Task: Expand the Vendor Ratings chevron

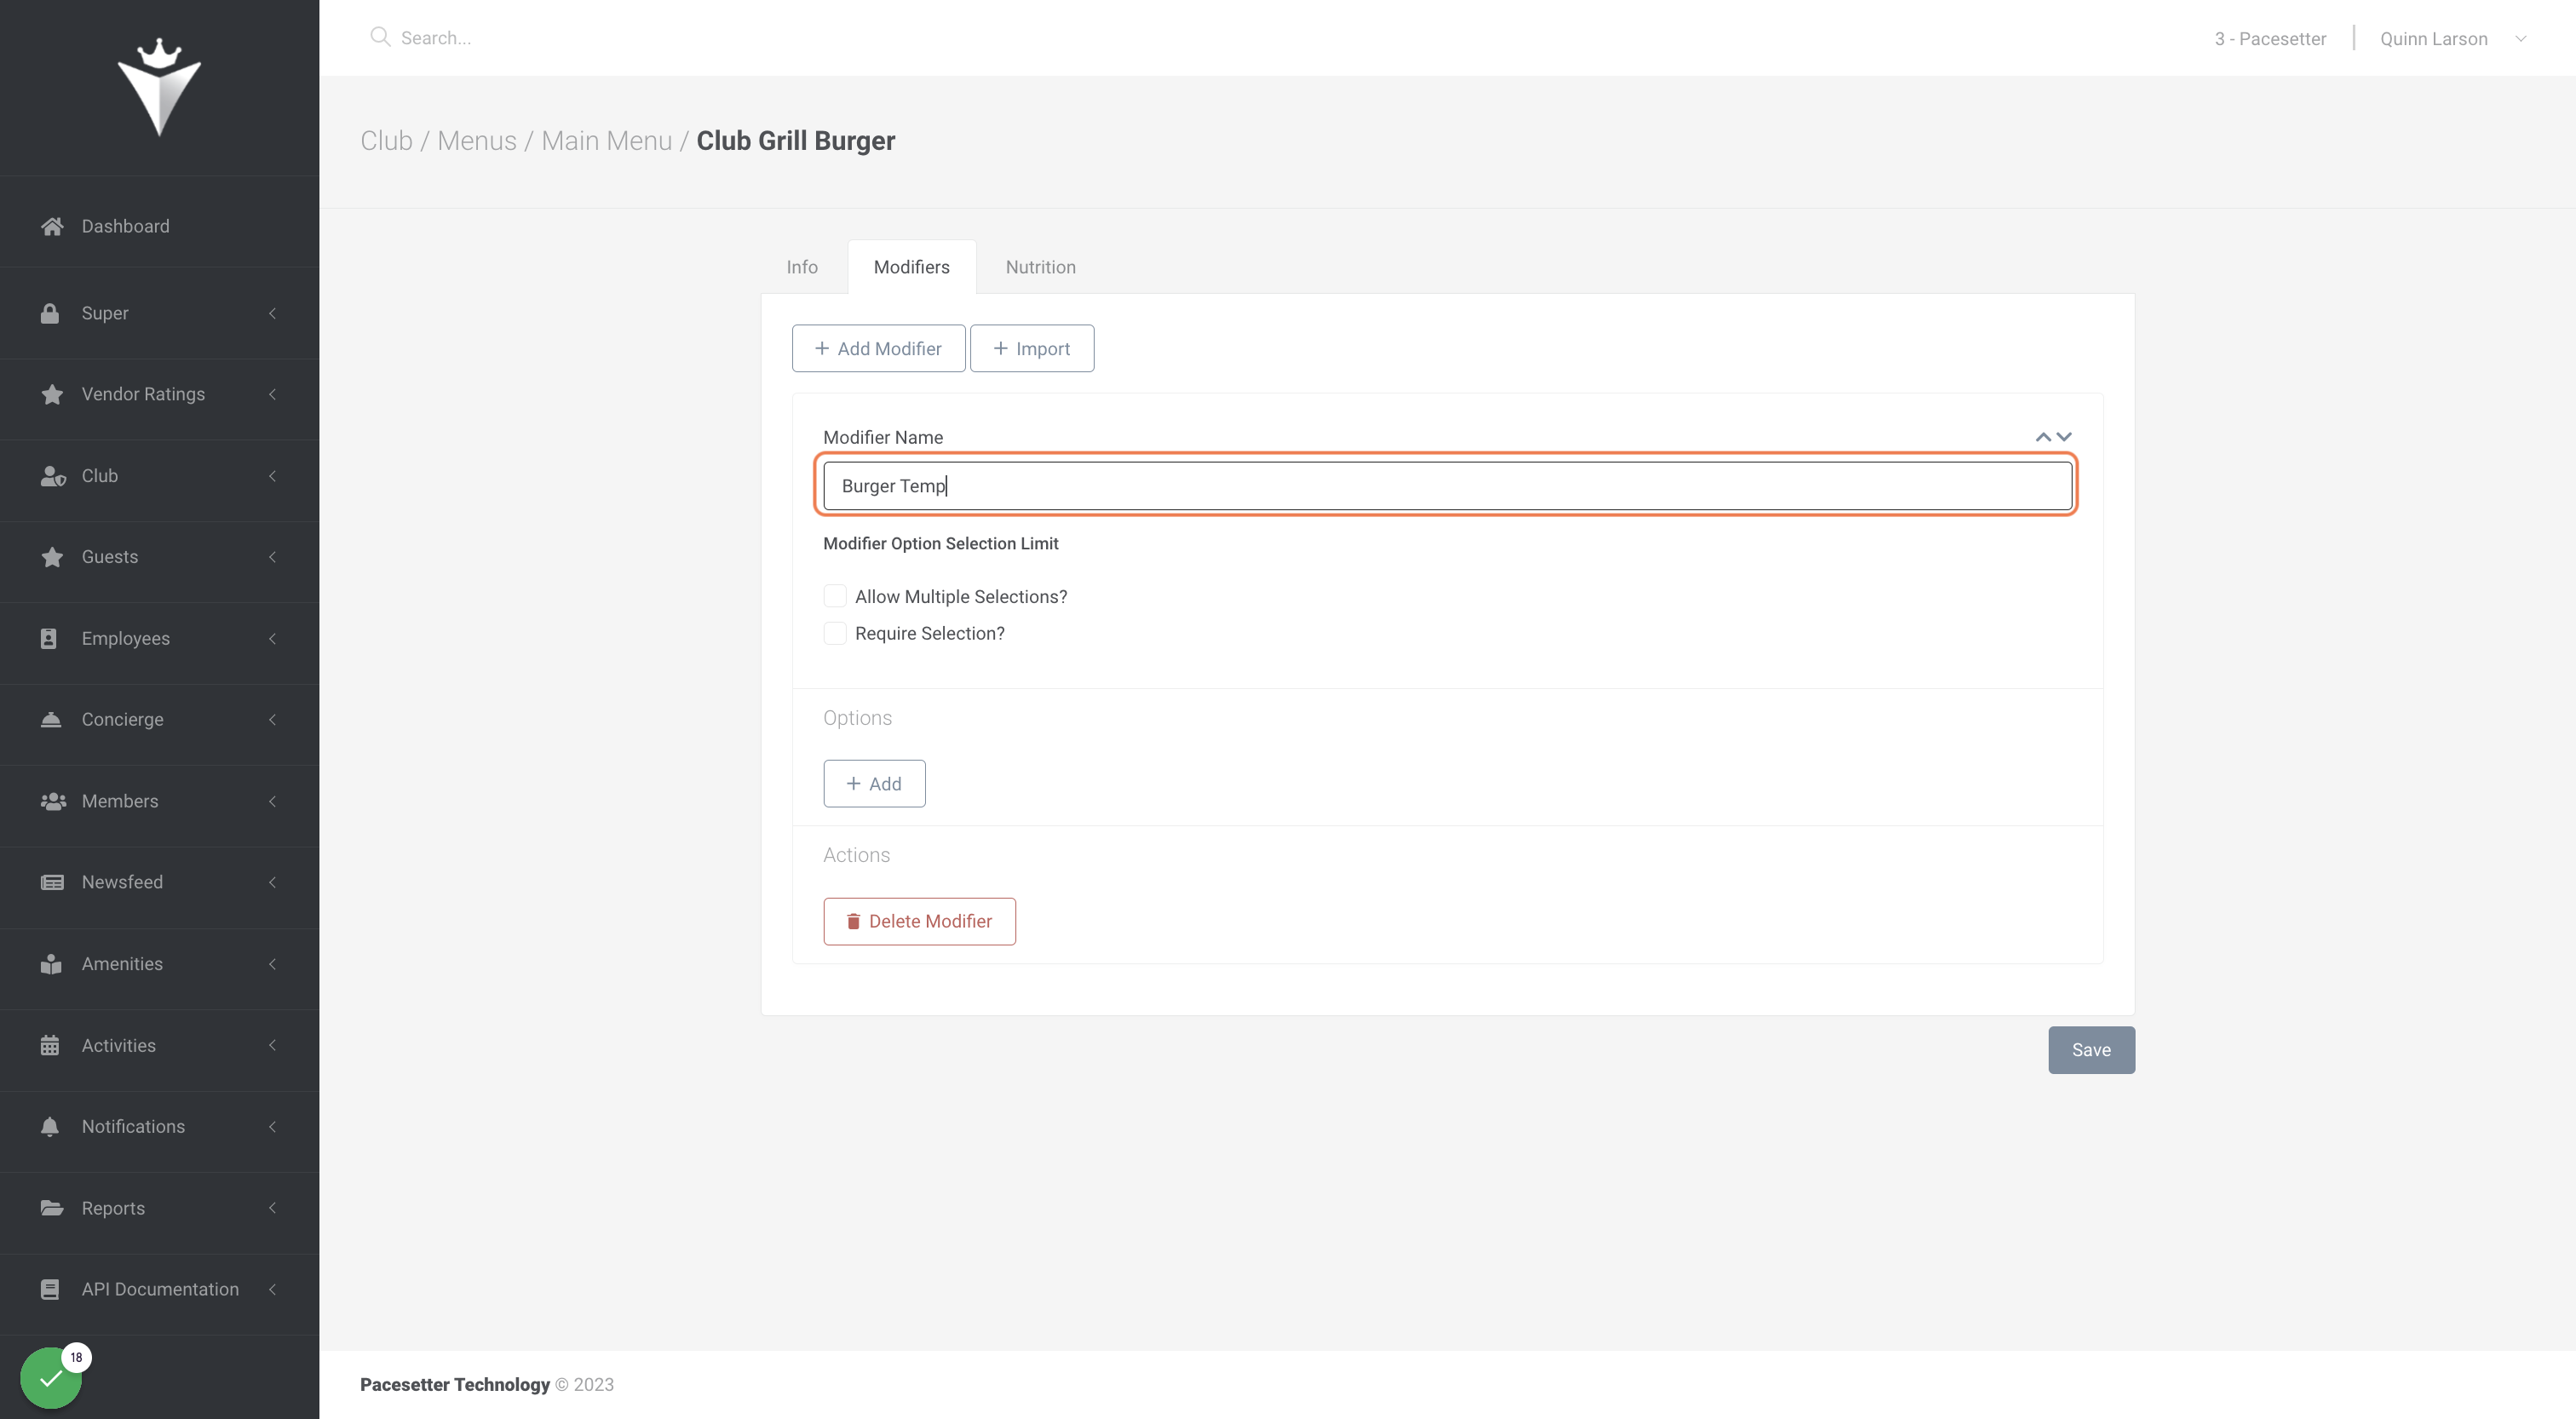Action: click(272, 394)
